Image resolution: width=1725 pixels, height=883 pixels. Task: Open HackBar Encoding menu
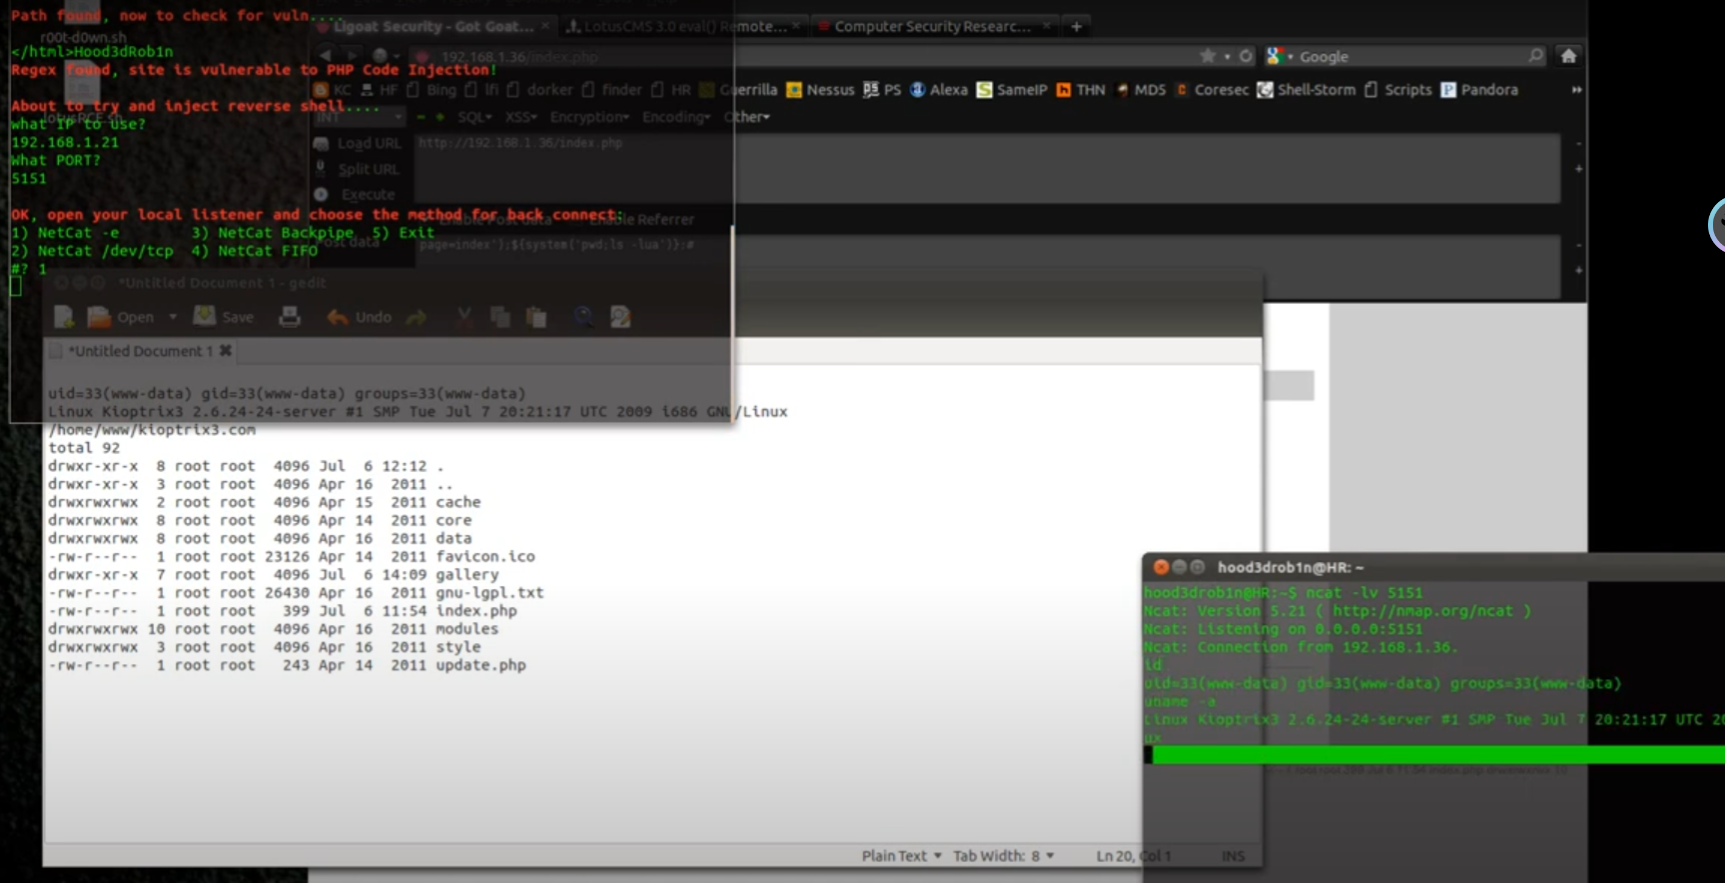[676, 117]
